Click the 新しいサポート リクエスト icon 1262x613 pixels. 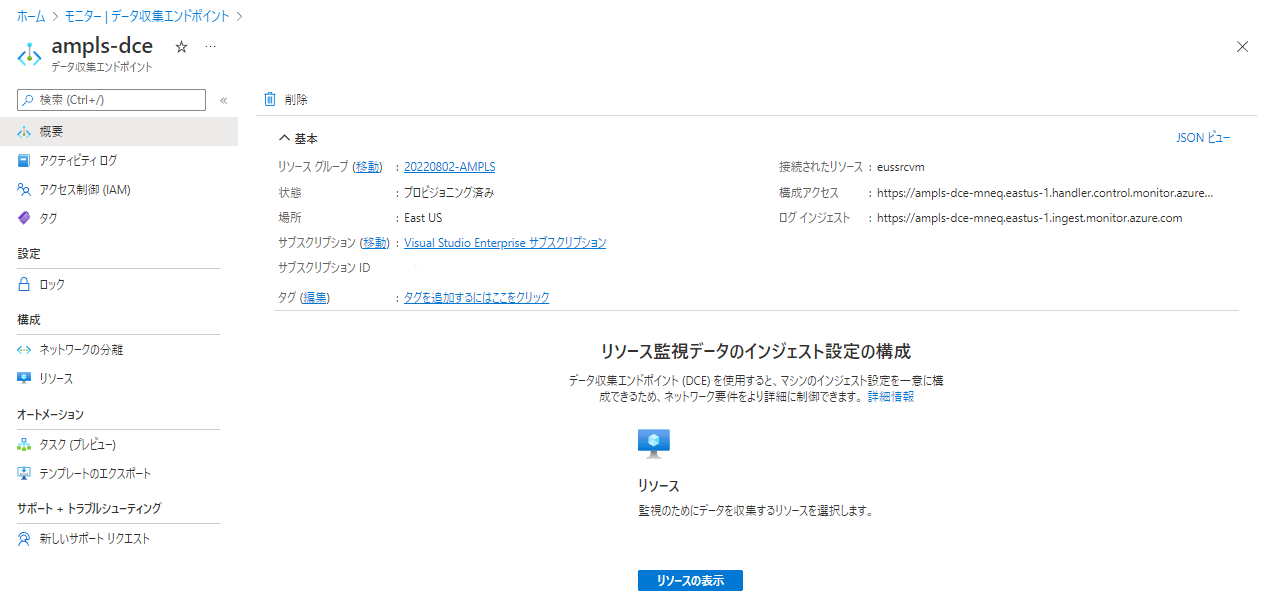coord(25,539)
